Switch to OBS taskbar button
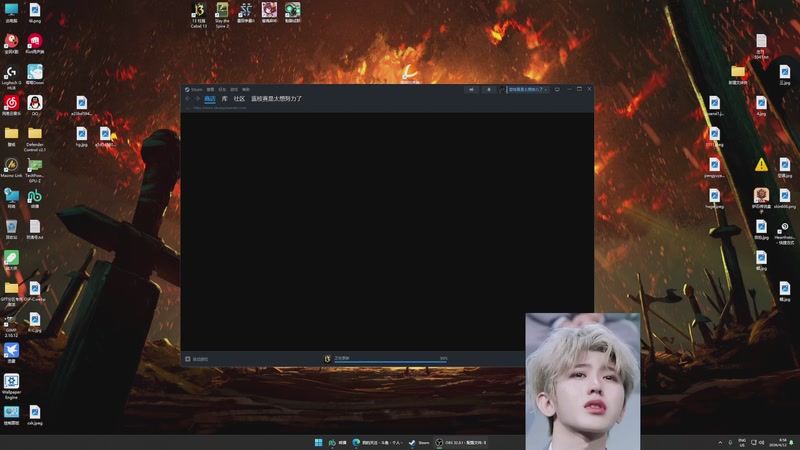 click(461, 442)
